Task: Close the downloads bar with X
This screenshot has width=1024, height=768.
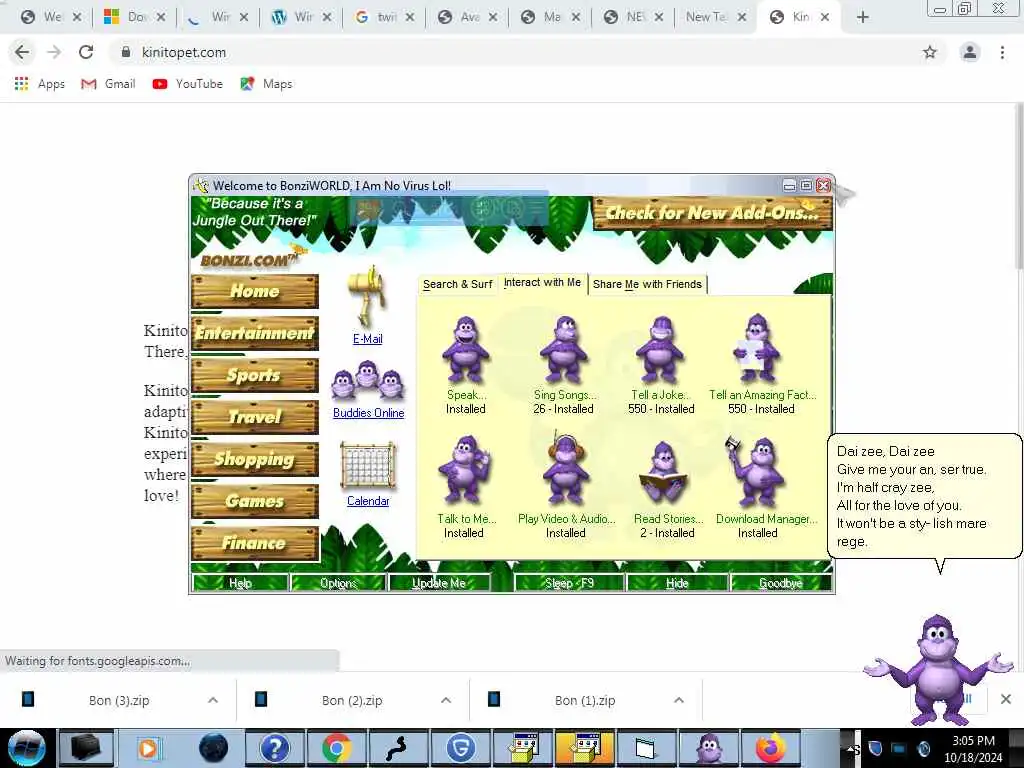Action: tap(1006, 699)
